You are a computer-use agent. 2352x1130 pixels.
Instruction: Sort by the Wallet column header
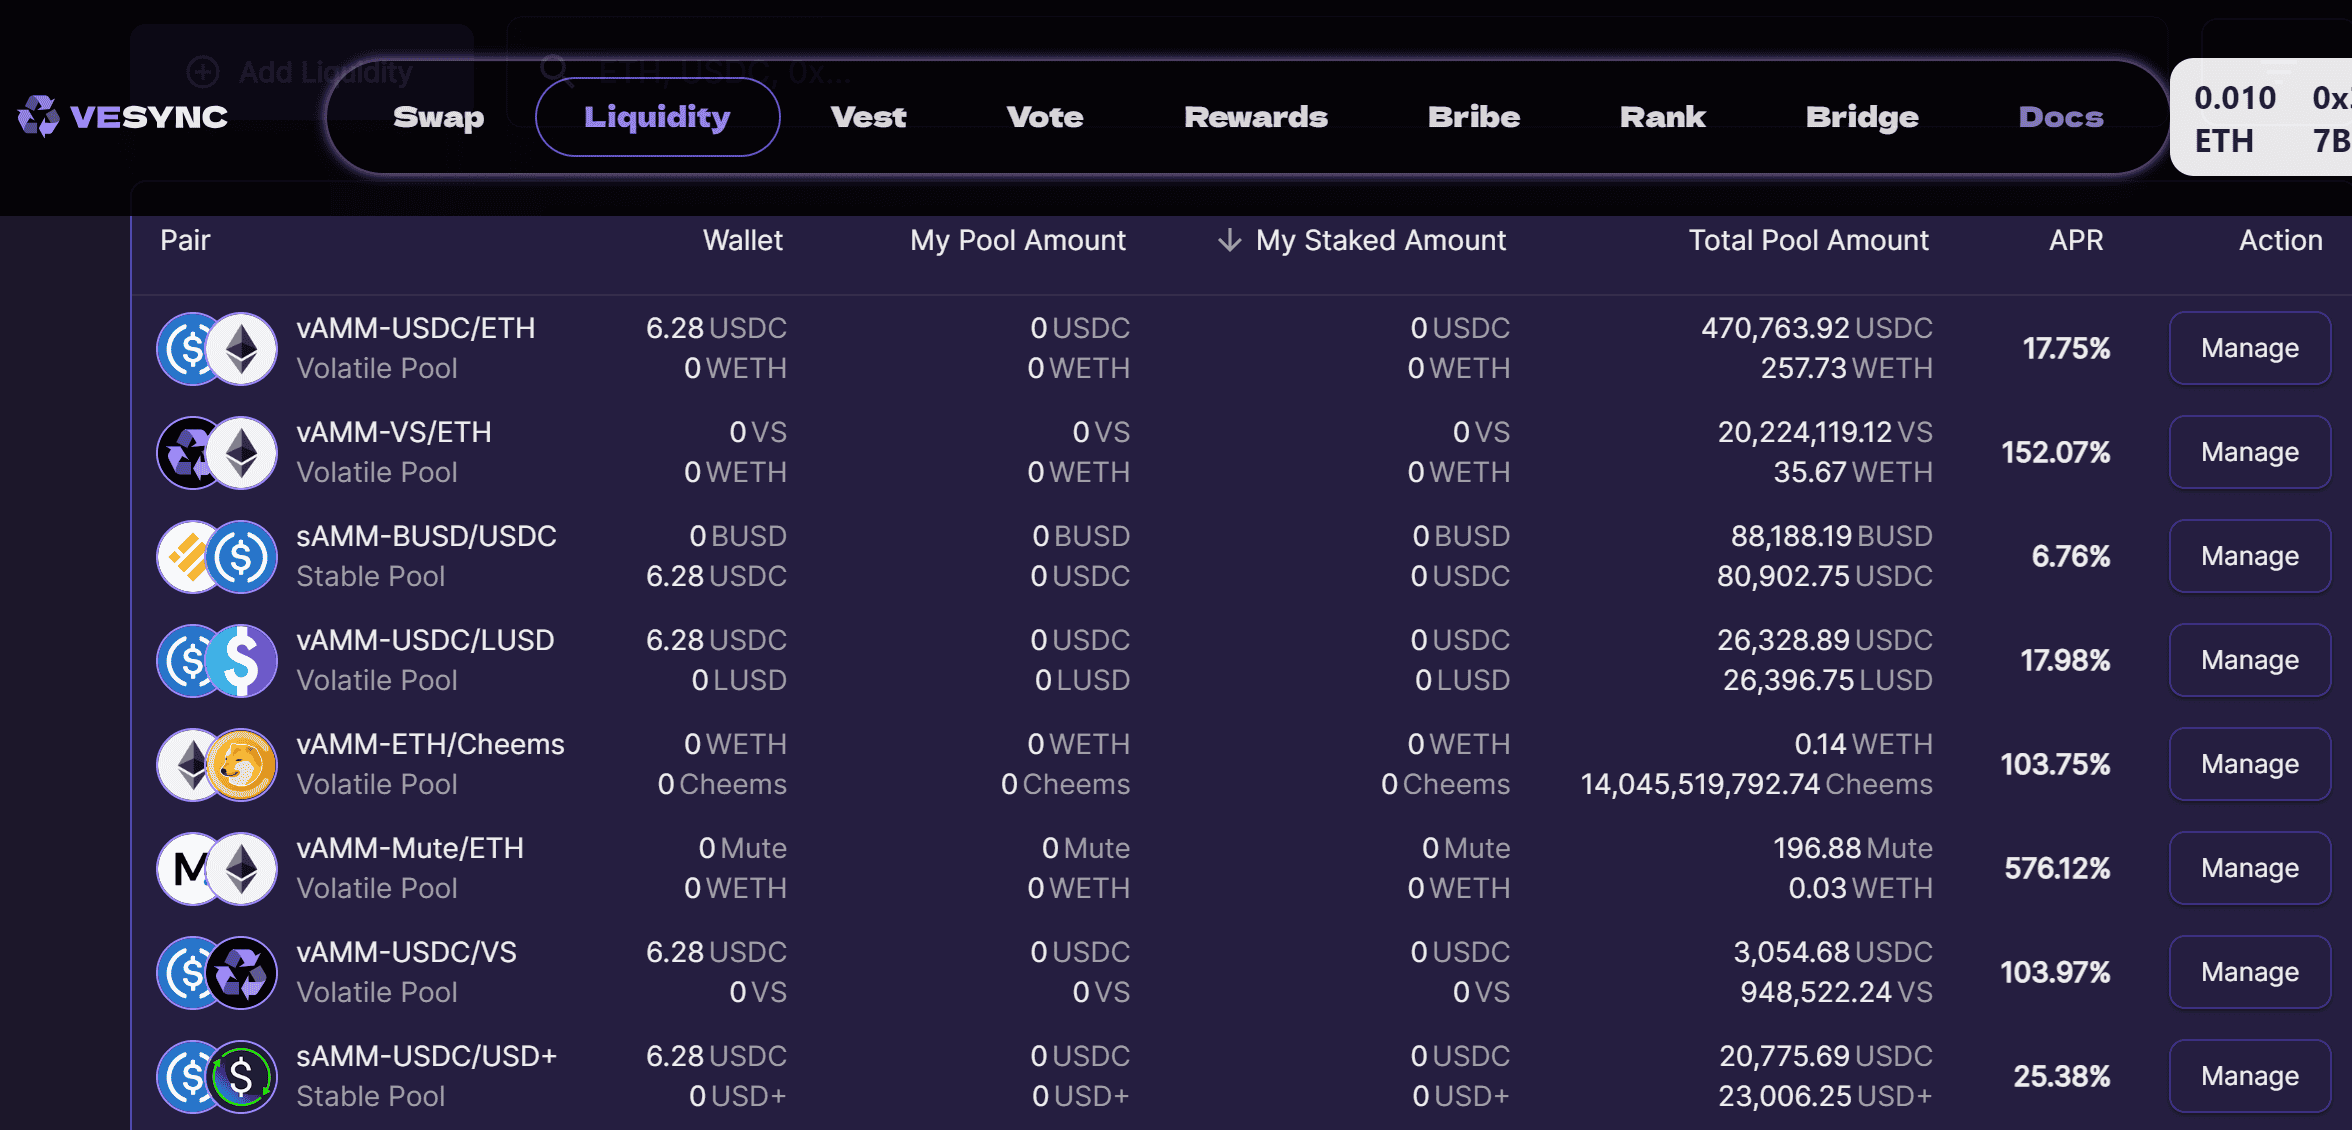[743, 241]
